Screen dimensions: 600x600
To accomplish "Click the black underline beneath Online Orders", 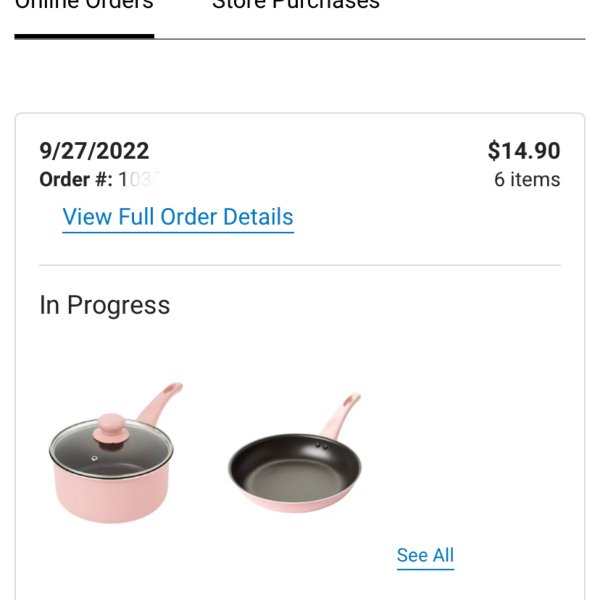I will coord(84,36).
